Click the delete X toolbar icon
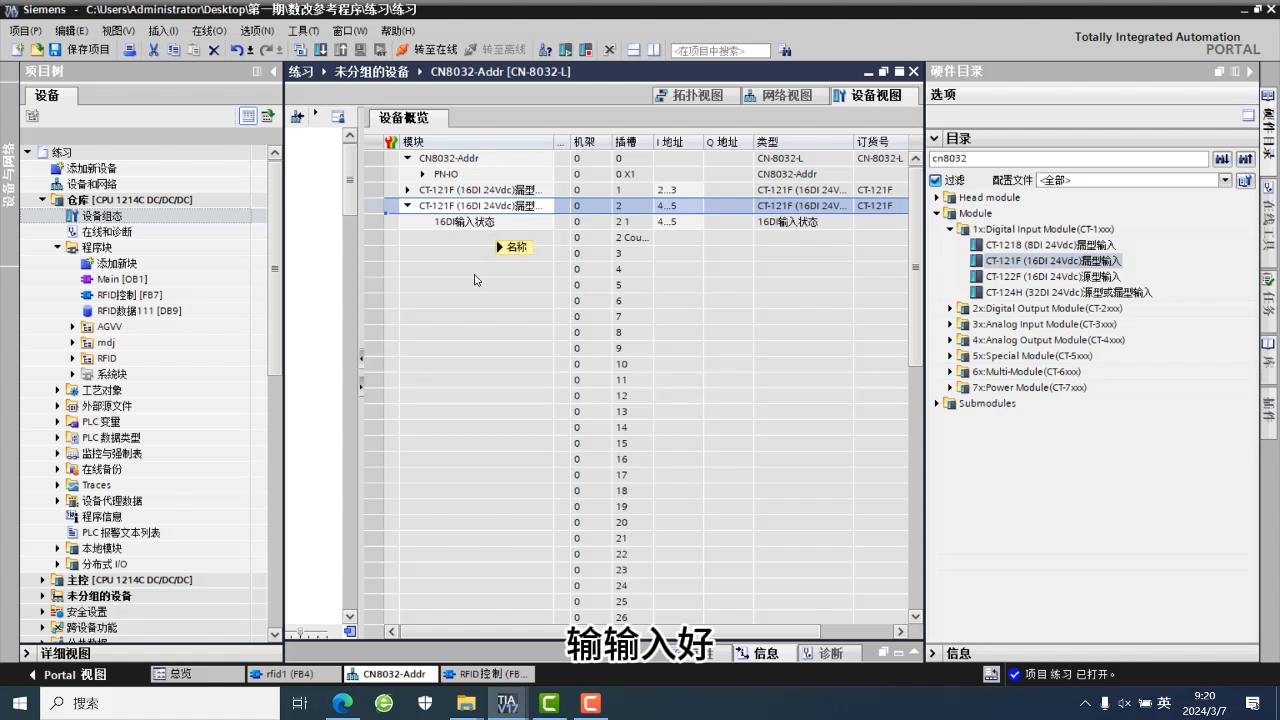Image resolution: width=1280 pixels, height=720 pixels. 213,50
